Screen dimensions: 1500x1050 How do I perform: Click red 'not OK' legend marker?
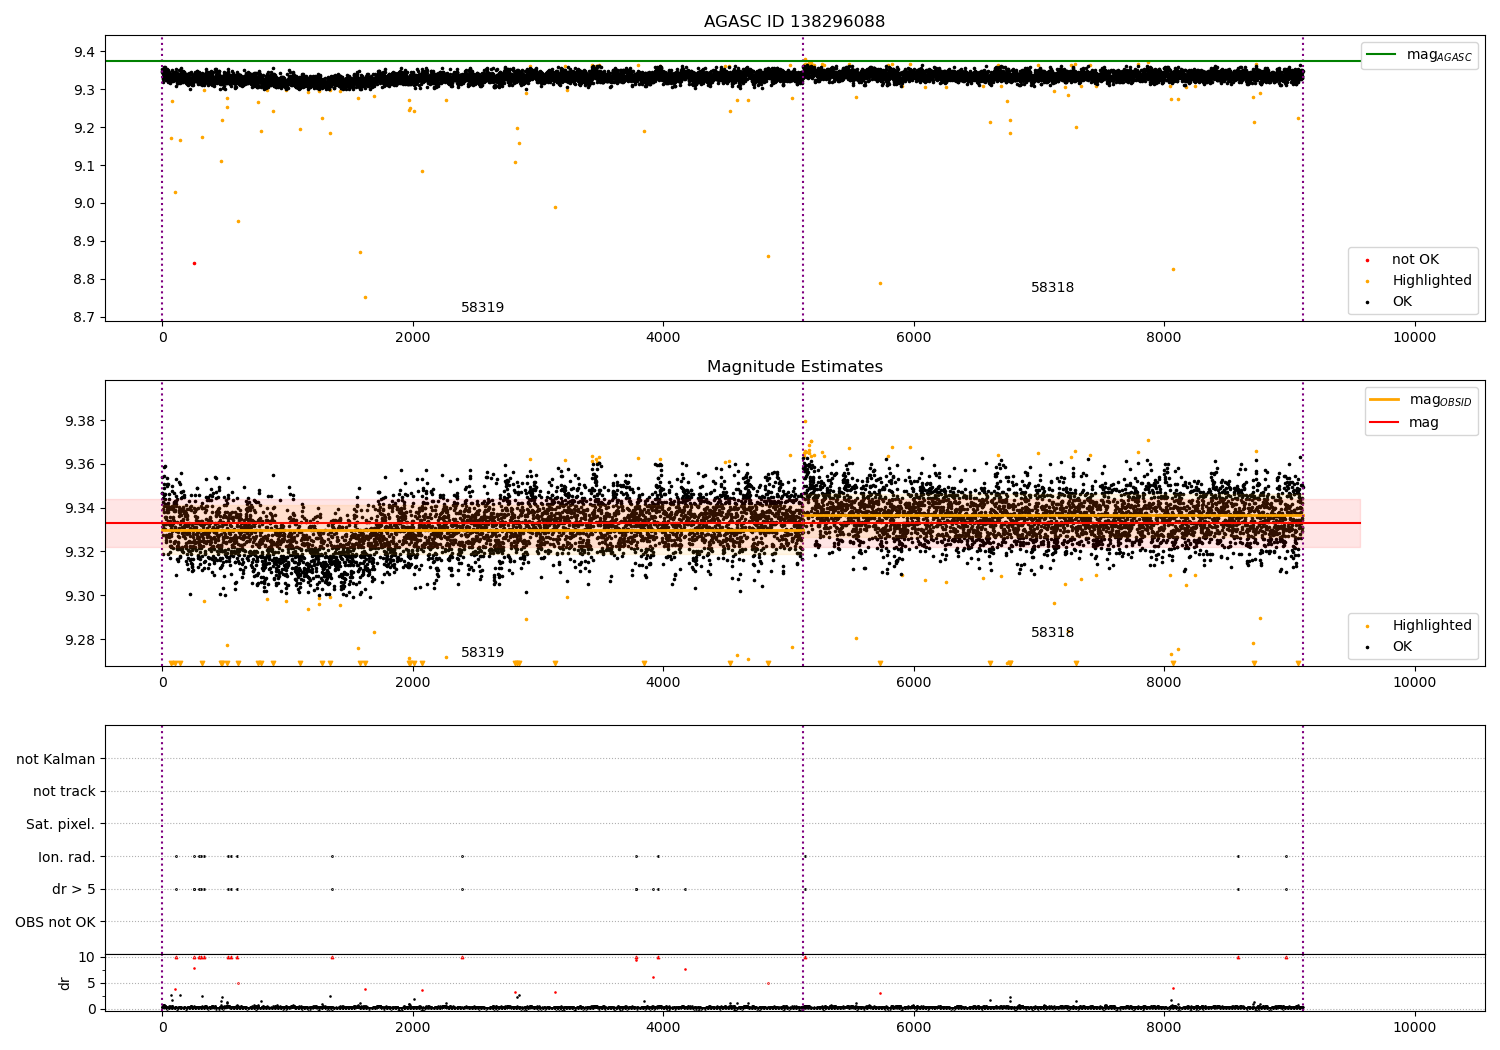point(1367,260)
